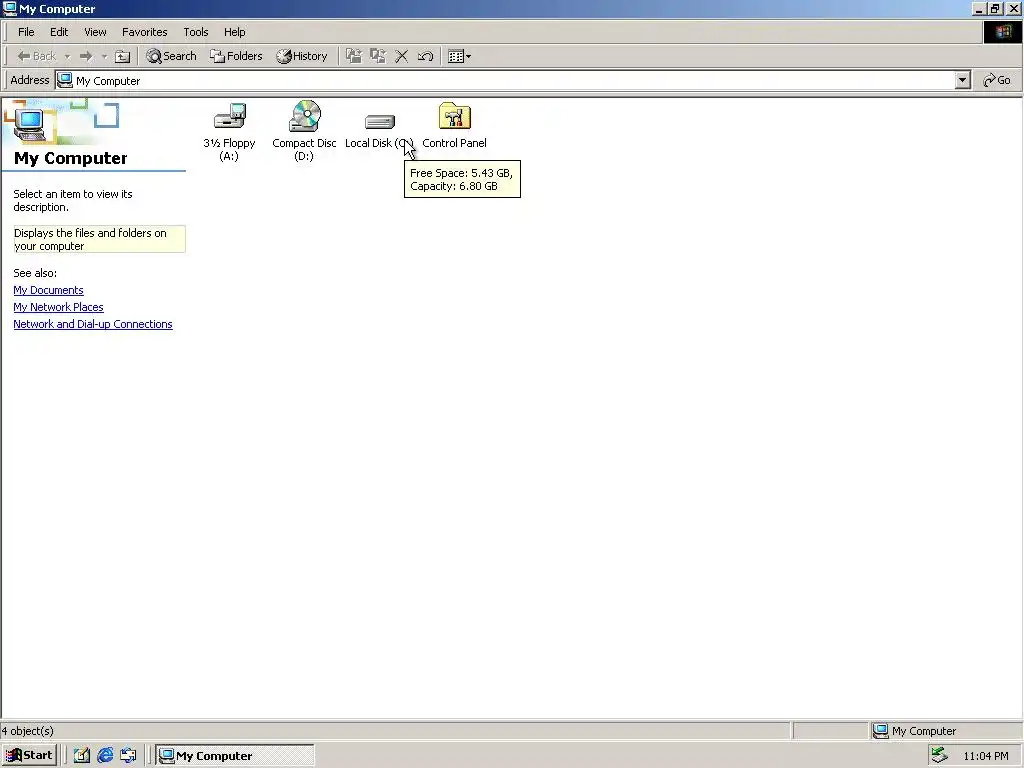
Task: Open the Tools menu
Action: (x=195, y=32)
